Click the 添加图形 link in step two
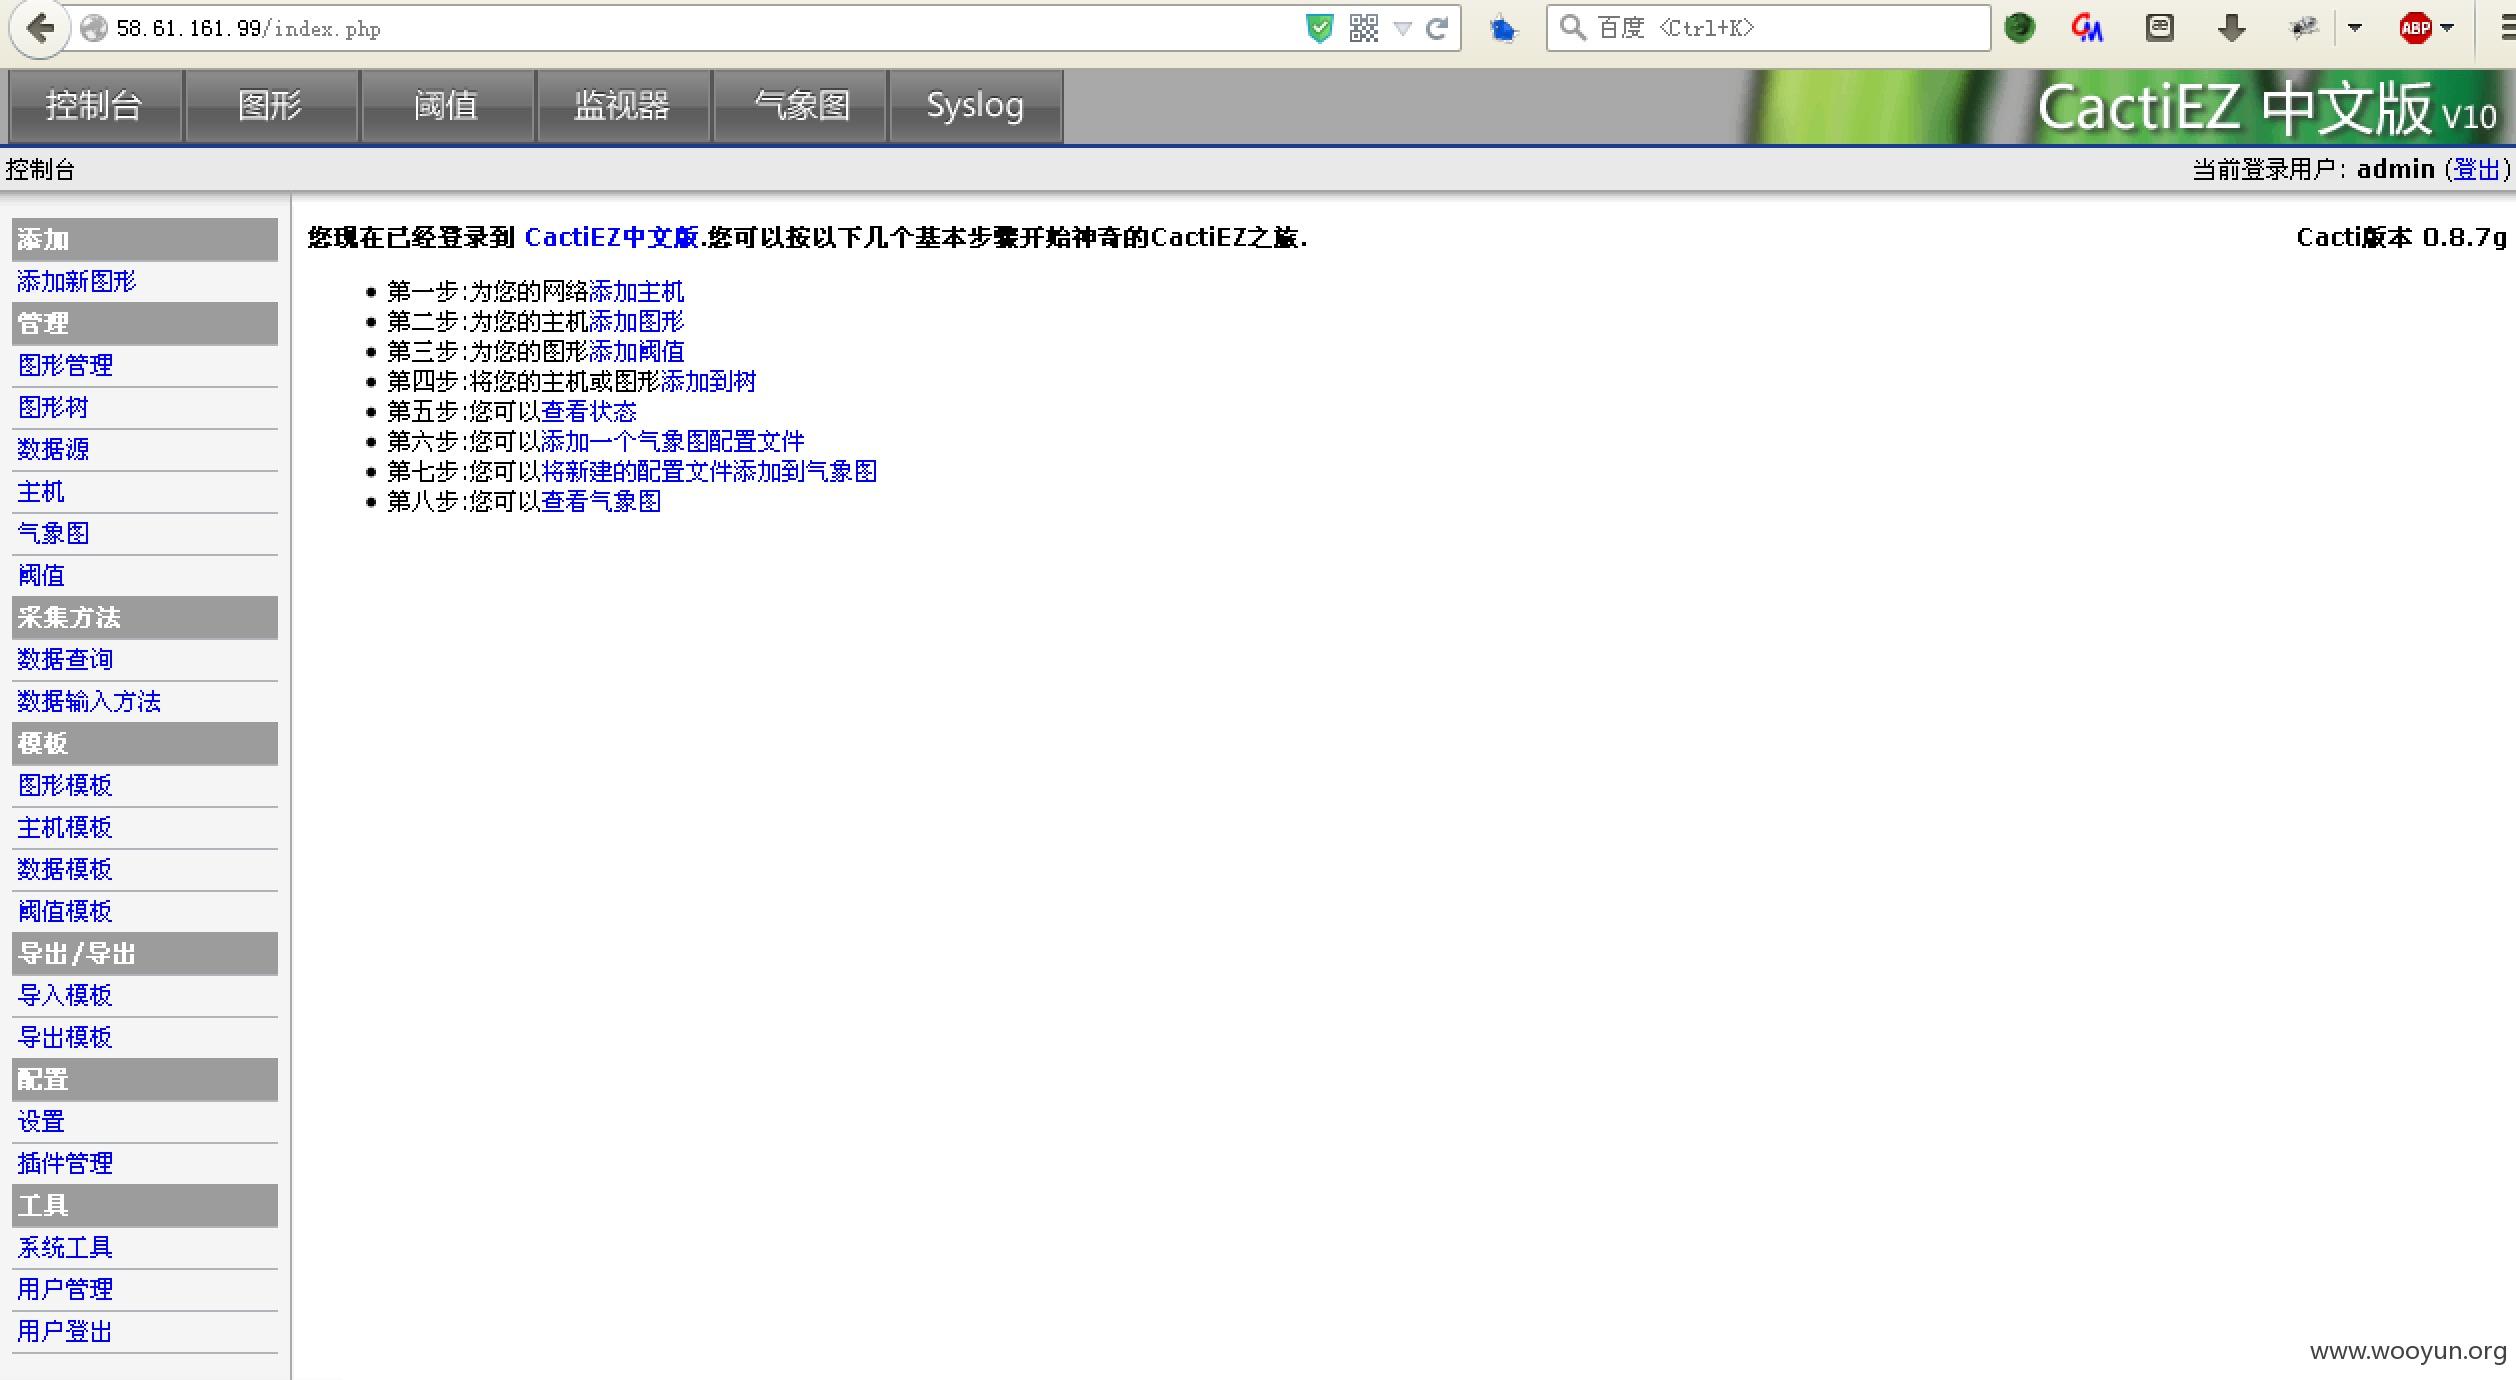The width and height of the screenshot is (2516, 1380). 636,321
